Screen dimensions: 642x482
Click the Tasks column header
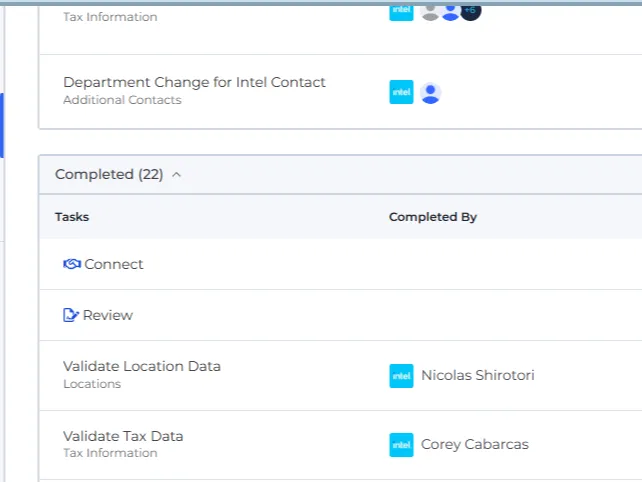coord(72,217)
